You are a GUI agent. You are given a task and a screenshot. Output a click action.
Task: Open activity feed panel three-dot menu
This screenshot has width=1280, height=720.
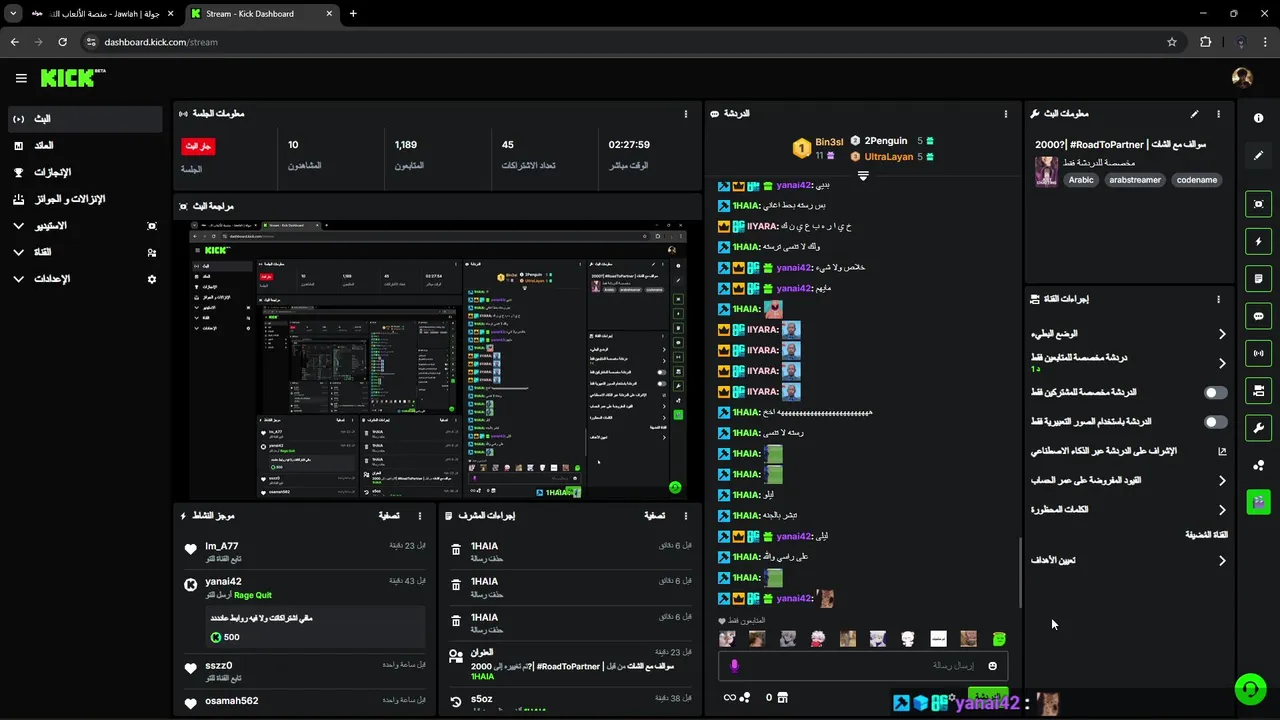(420, 516)
